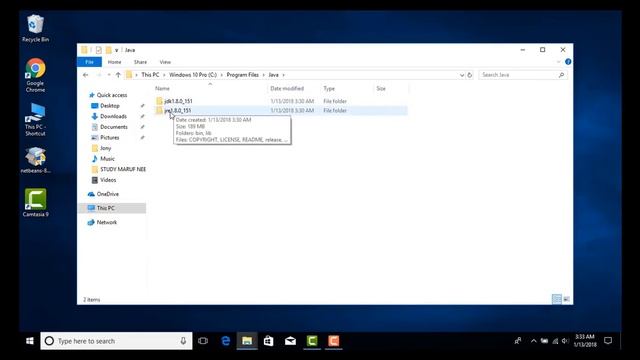
Task: Open the Mail app on taskbar
Action: [x=290, y=341]
